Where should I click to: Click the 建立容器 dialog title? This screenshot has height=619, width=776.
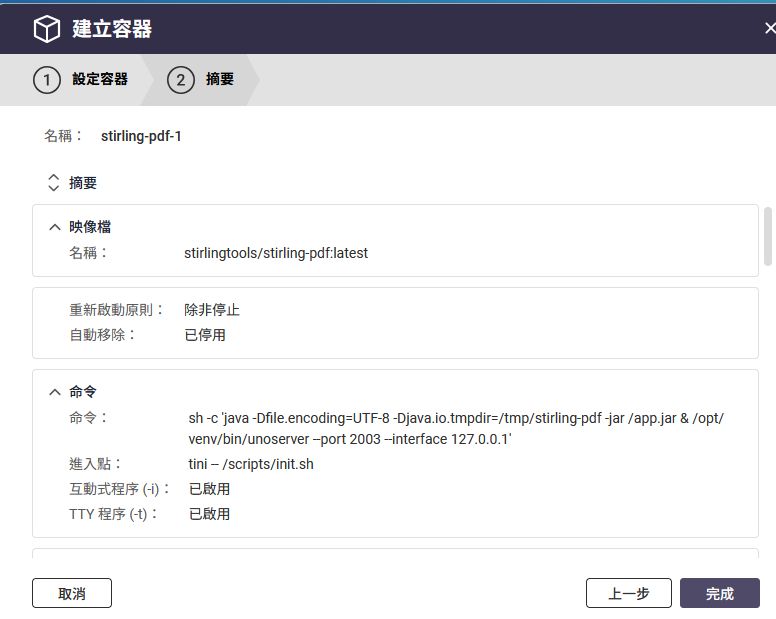(x=112, y=29)
